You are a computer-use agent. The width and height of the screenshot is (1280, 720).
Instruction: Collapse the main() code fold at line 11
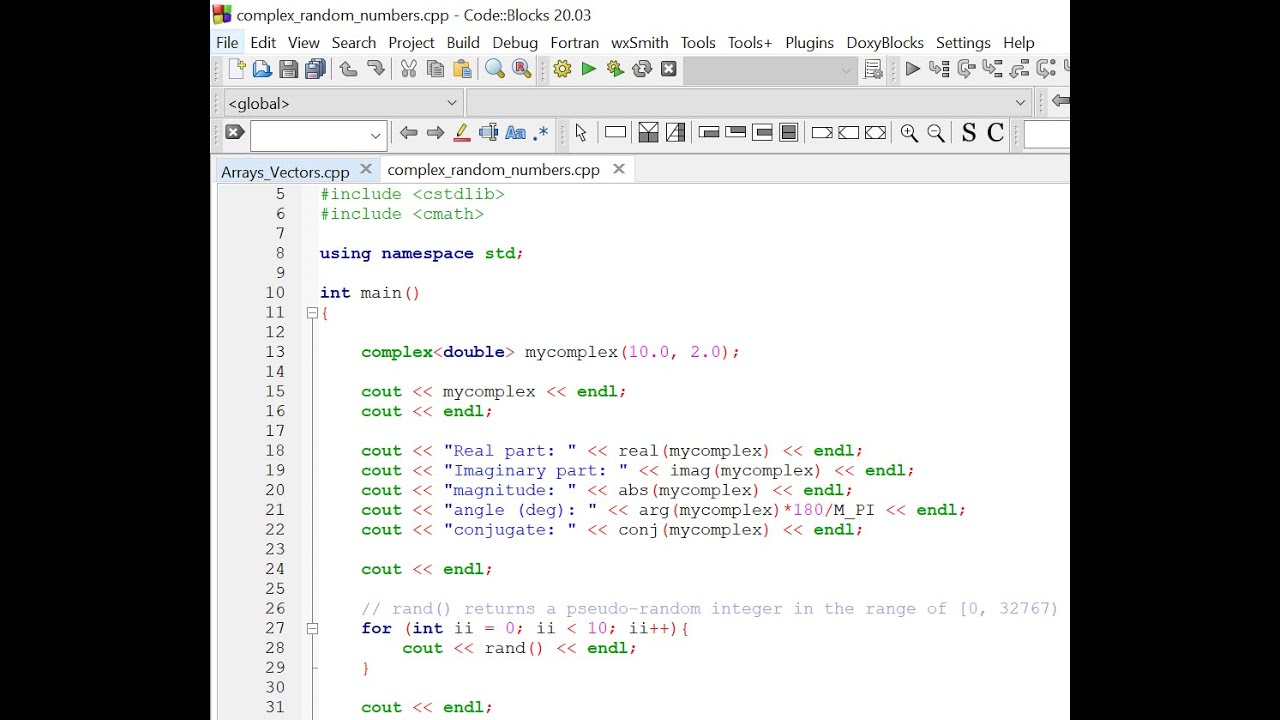click(x=312, y=313)
